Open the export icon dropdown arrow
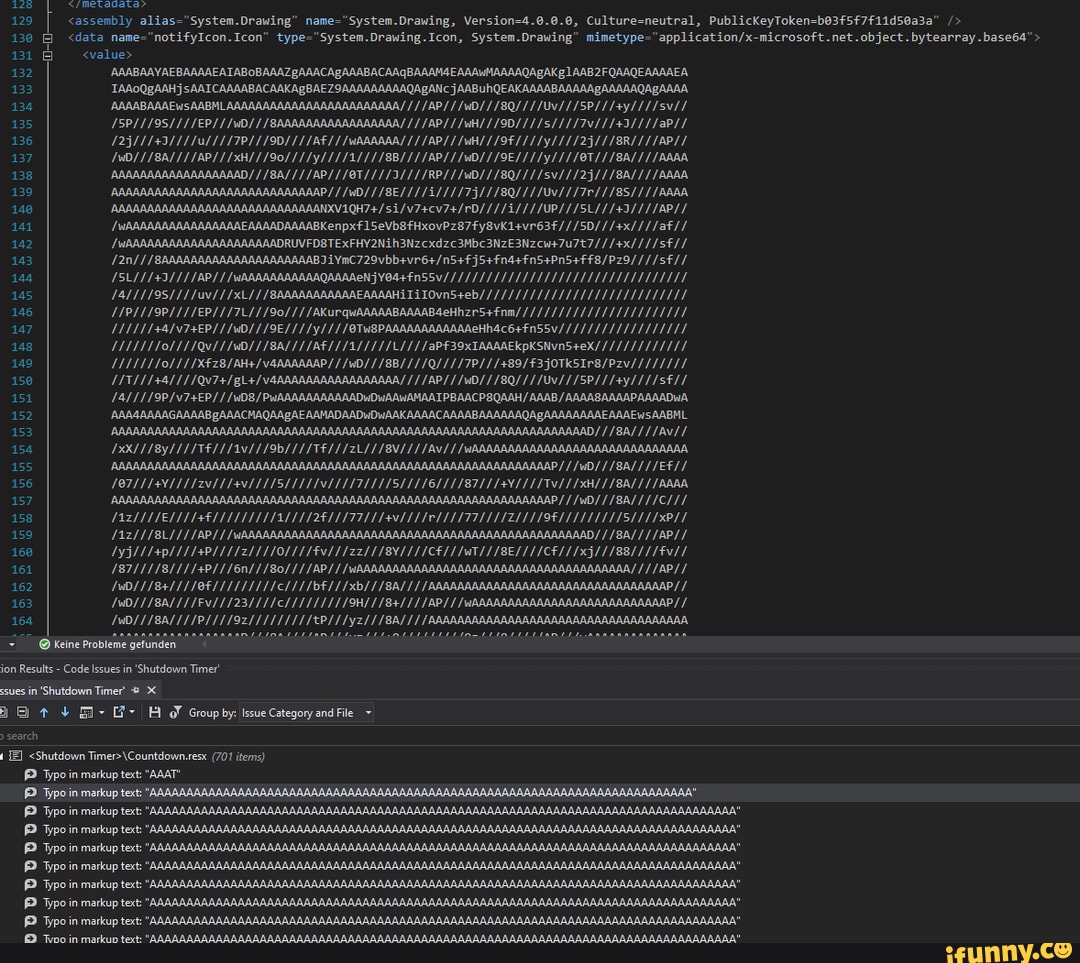The width and height of the screenshot is (1080, 963). (x=130, y=713)
